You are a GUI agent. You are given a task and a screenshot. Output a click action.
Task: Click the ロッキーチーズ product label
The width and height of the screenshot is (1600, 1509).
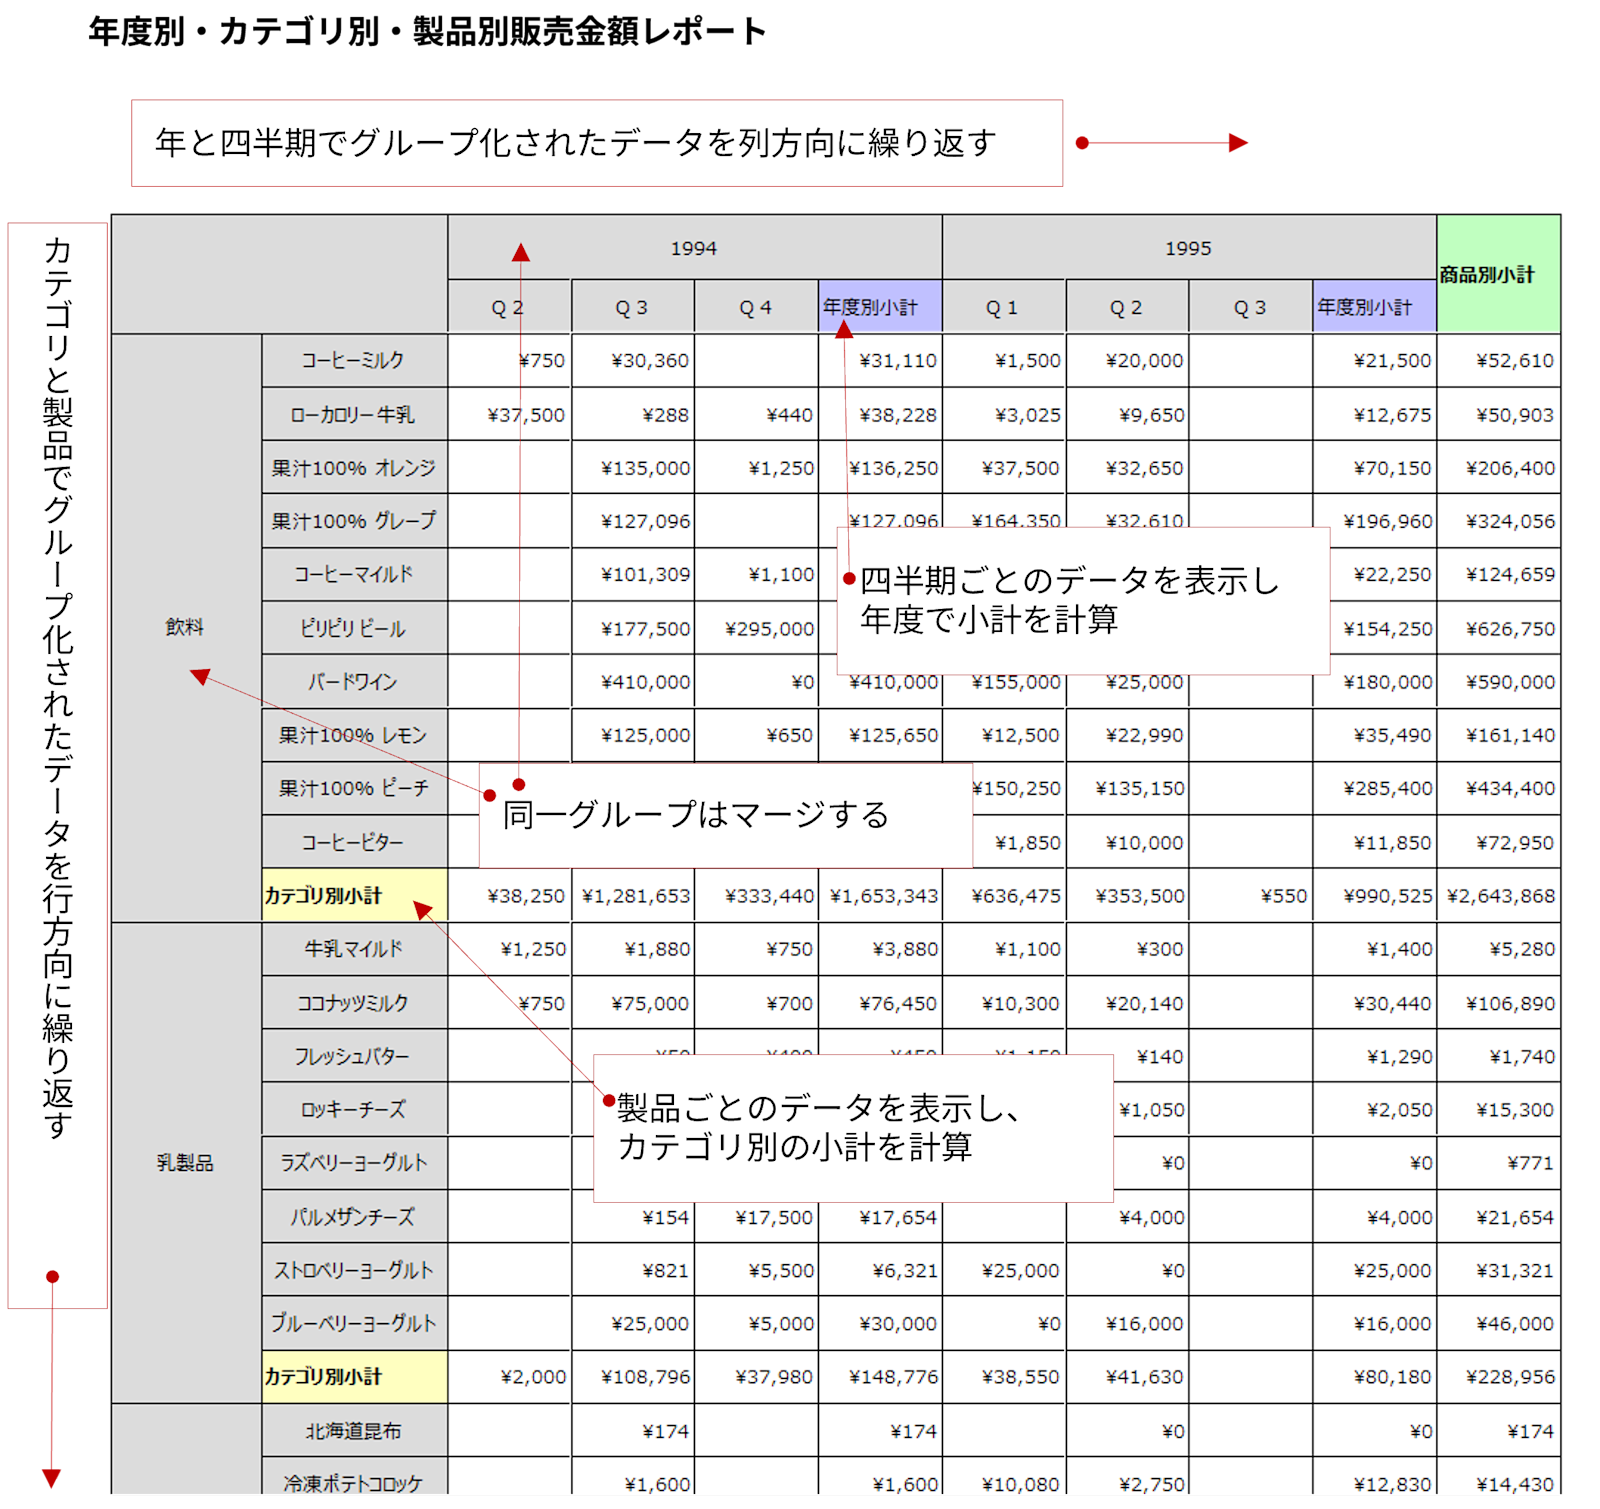pyautogui.click(x=354, y=1110)
